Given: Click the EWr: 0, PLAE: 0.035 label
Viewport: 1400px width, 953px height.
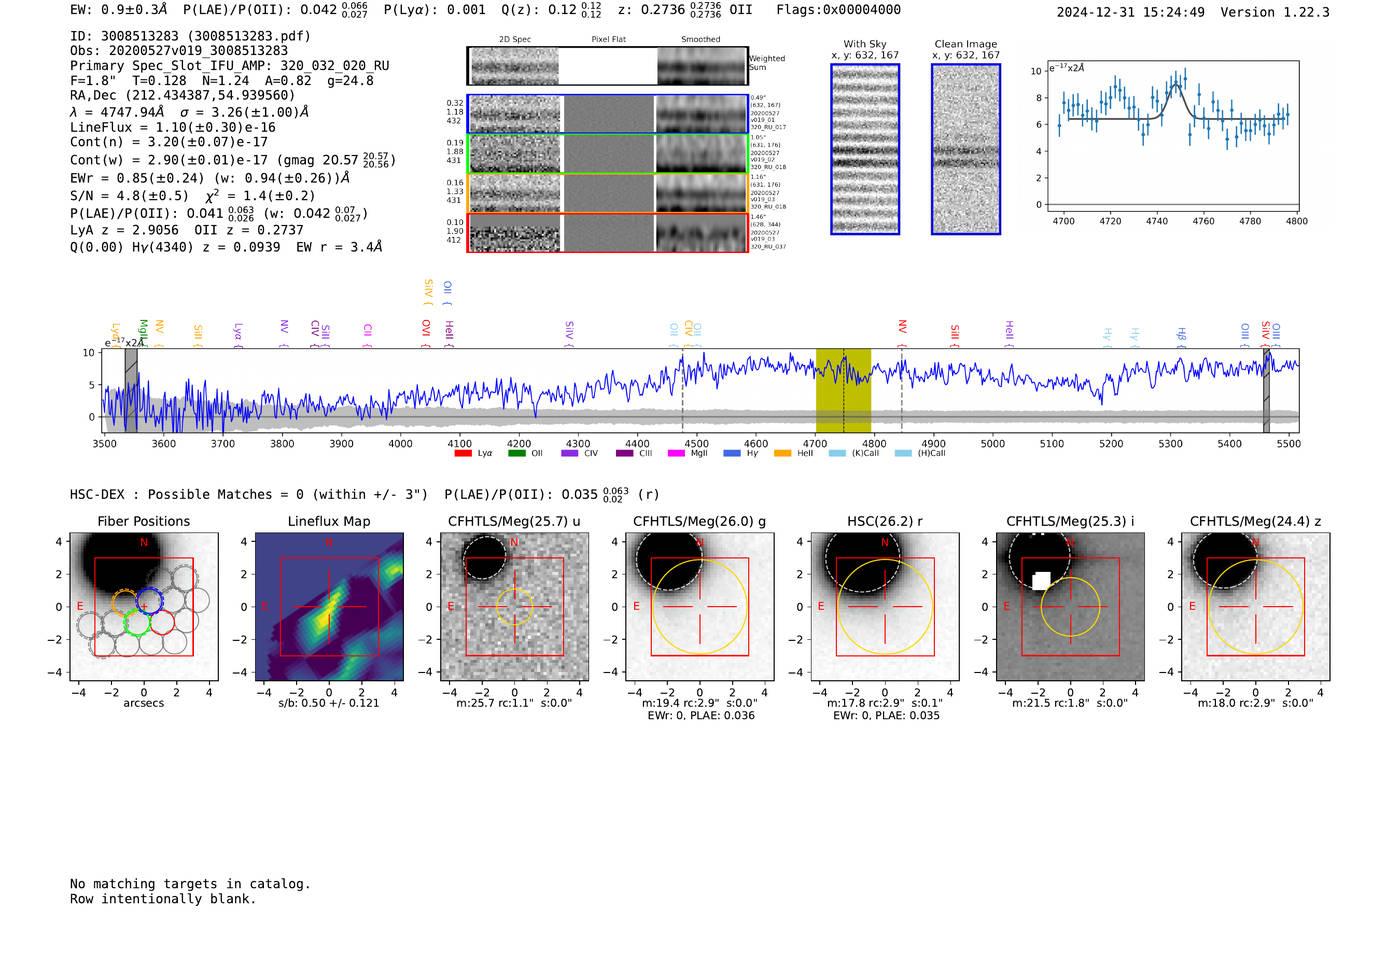Looking at the screenshot, I should (886, 716).
